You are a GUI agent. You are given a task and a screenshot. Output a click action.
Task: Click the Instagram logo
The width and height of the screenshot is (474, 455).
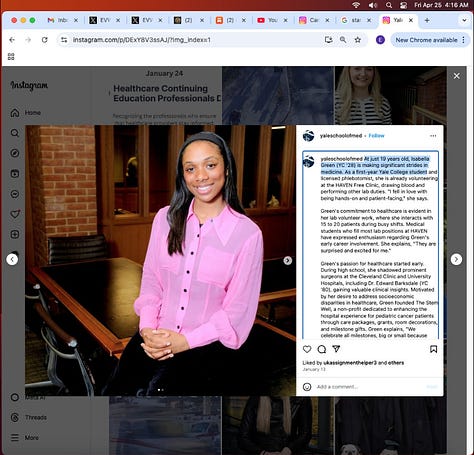click(x=29, y=86)
